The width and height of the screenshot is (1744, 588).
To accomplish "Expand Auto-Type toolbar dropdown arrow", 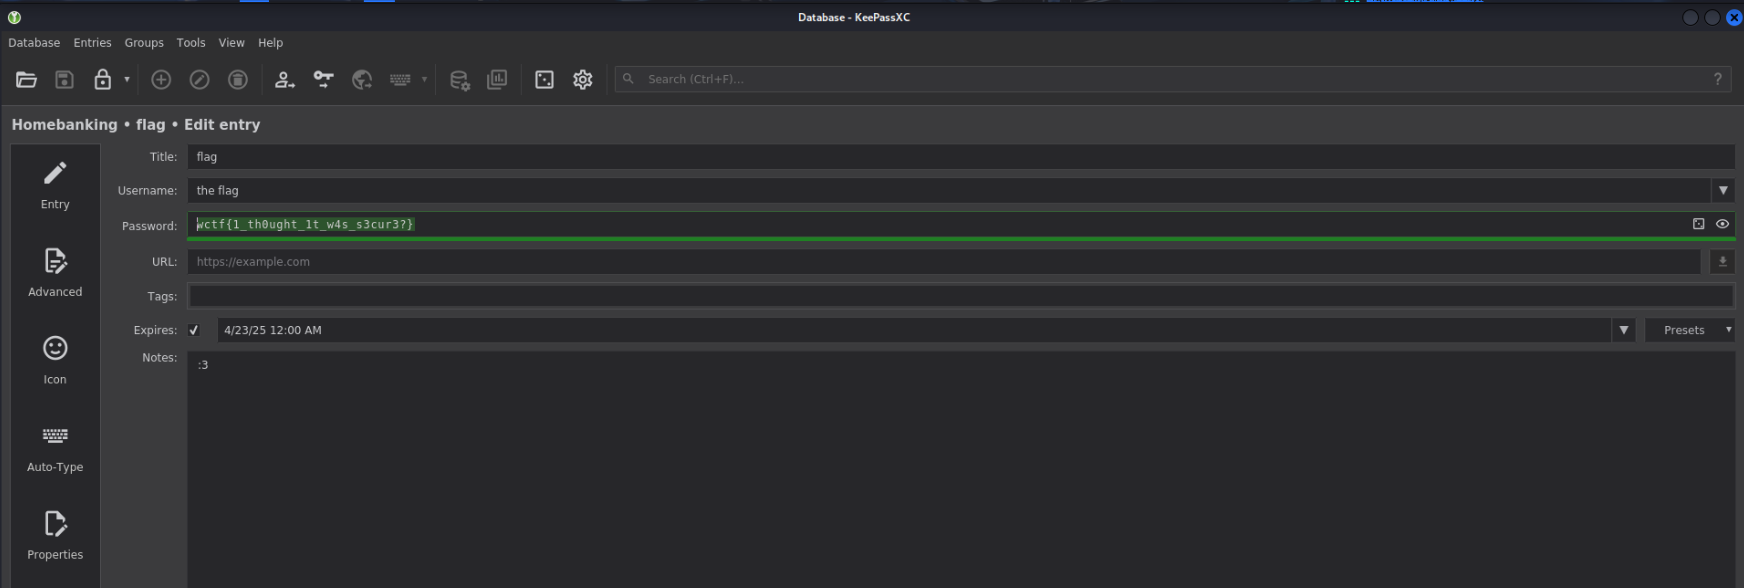I will (x=424, y=80).
